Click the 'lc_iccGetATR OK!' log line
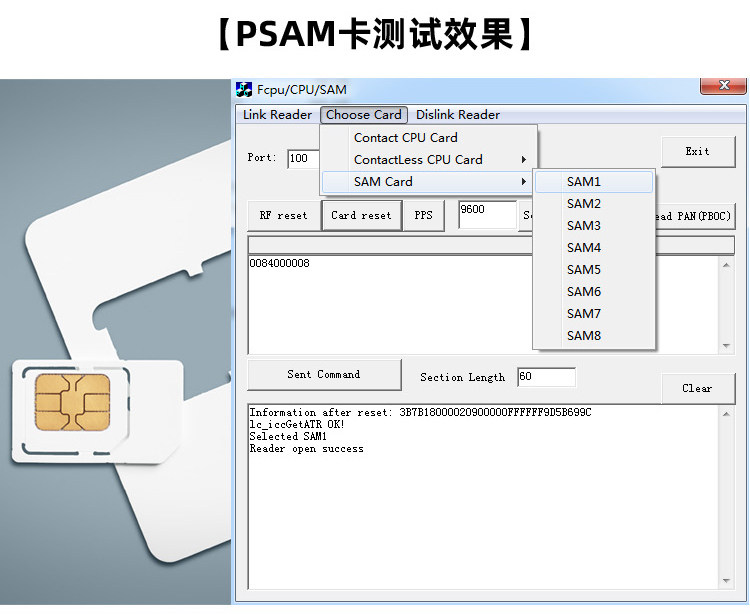Screen dimensions: 750x614 point(297,425)
